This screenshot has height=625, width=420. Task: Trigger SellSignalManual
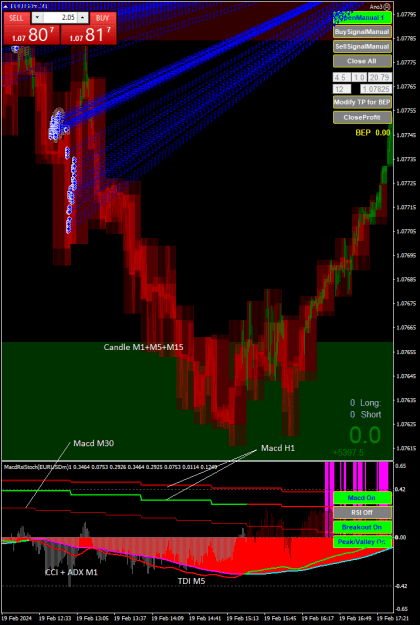(x=362, y=47)
